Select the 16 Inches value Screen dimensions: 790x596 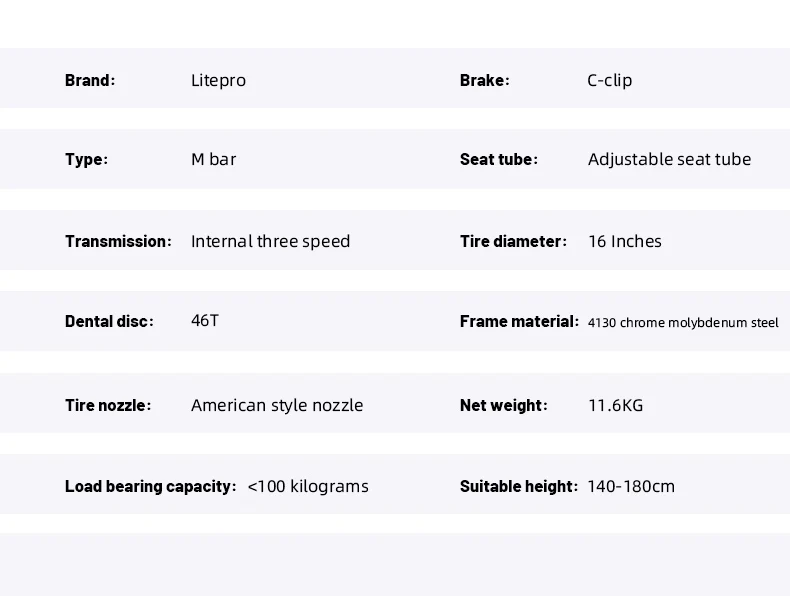point(624,241)
